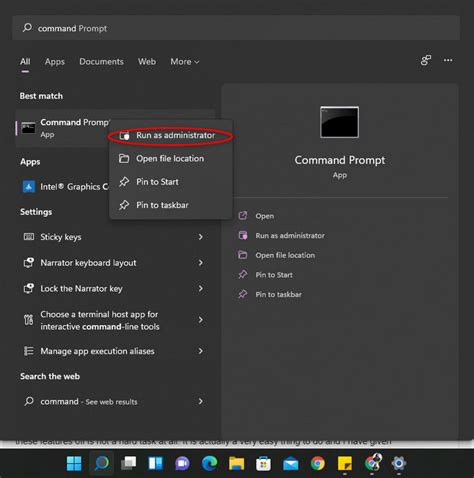Click Pin to Start in right pane

click(274, 275)
